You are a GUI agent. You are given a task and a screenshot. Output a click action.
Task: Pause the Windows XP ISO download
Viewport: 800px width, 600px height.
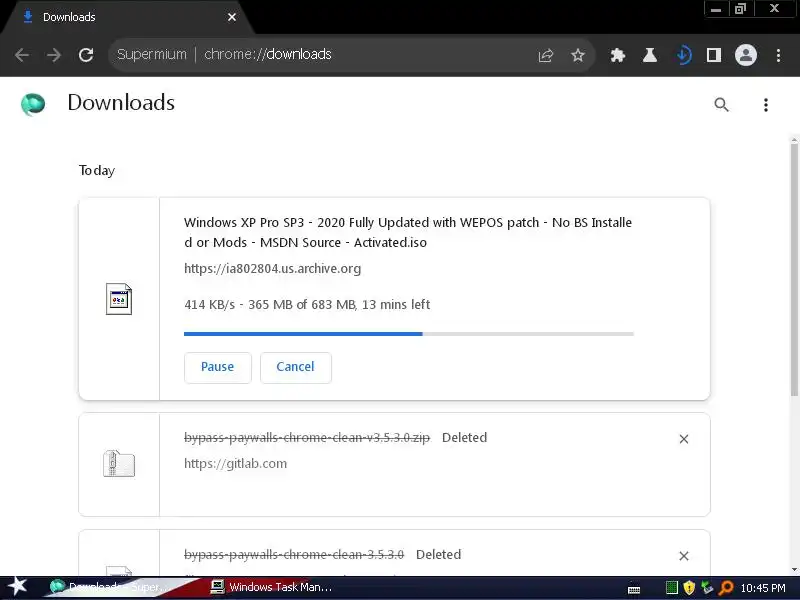pos(218,367)
